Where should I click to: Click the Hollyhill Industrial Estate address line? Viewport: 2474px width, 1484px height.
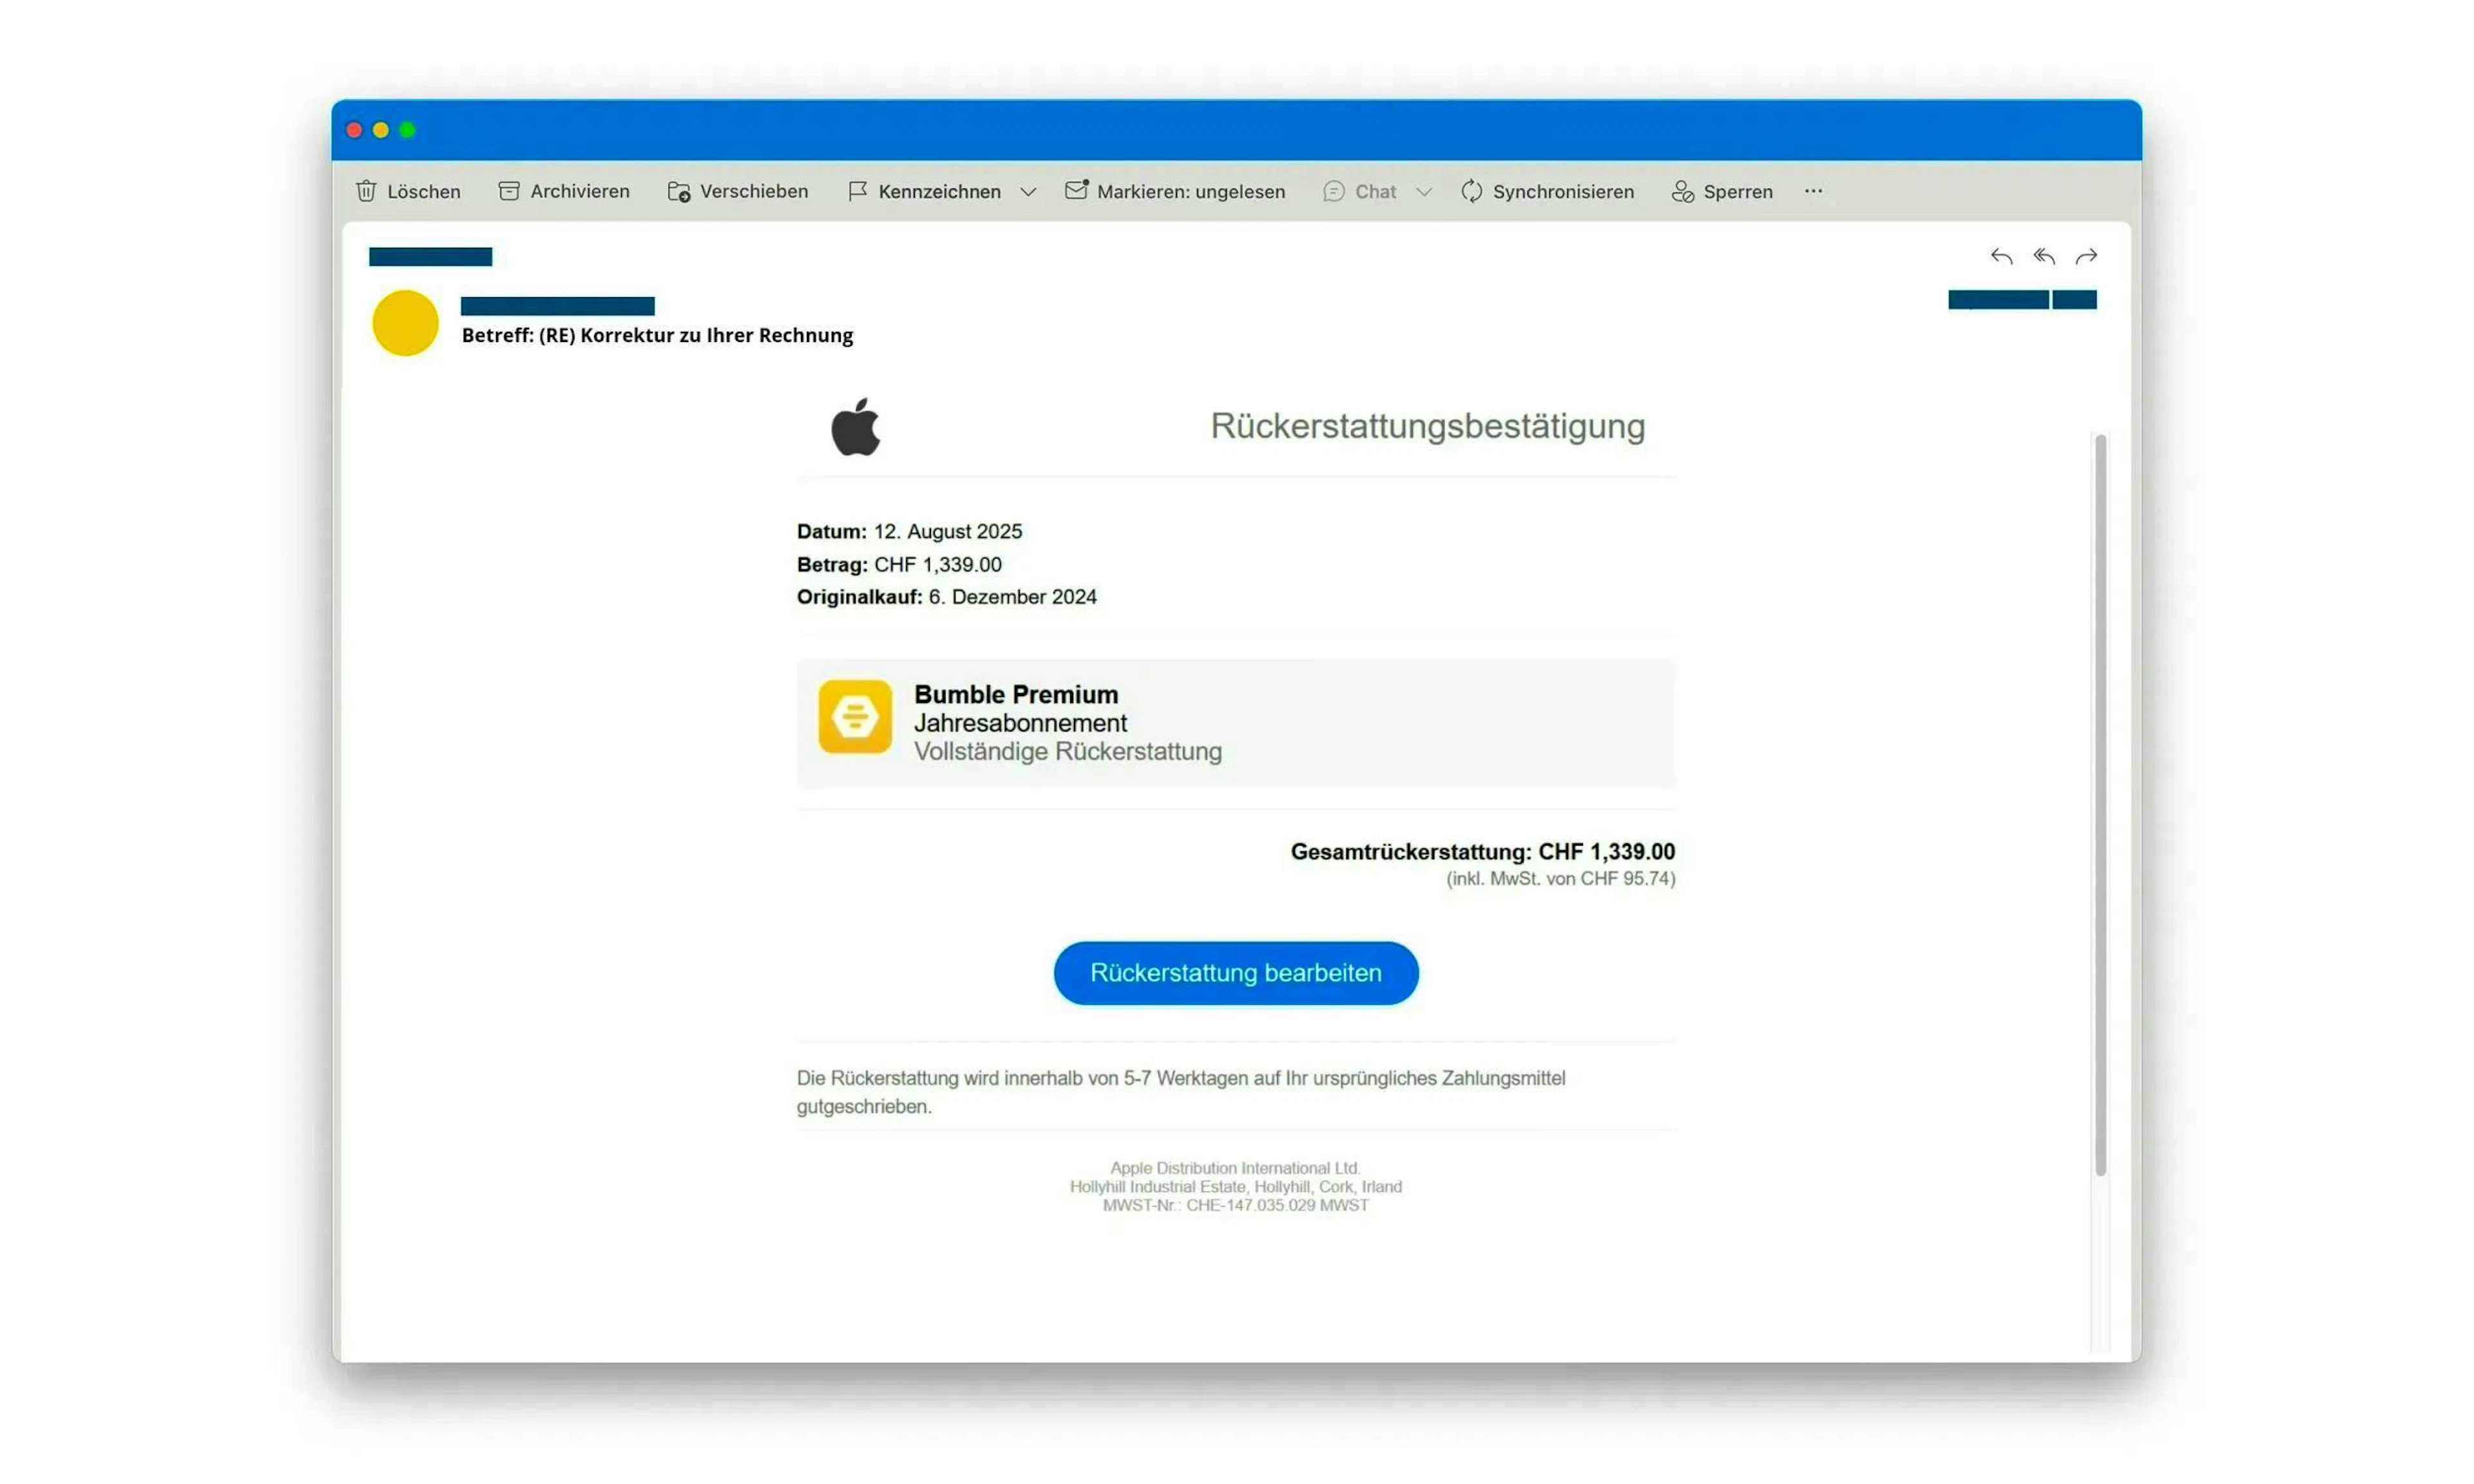pyautogui.click(x=1235, y=1186)
